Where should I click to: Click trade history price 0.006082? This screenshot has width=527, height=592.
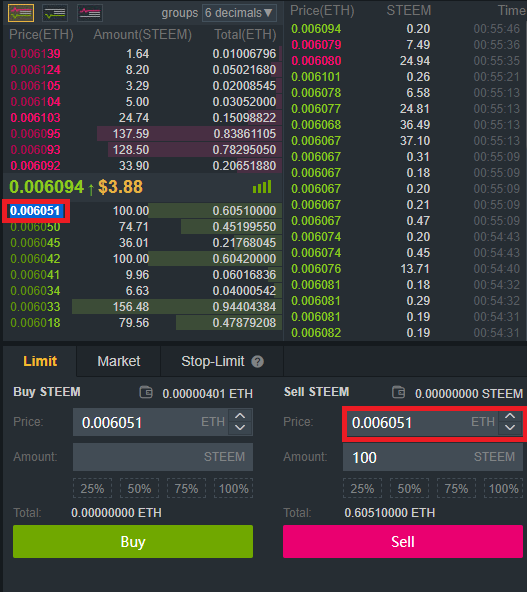pos(316,333)
